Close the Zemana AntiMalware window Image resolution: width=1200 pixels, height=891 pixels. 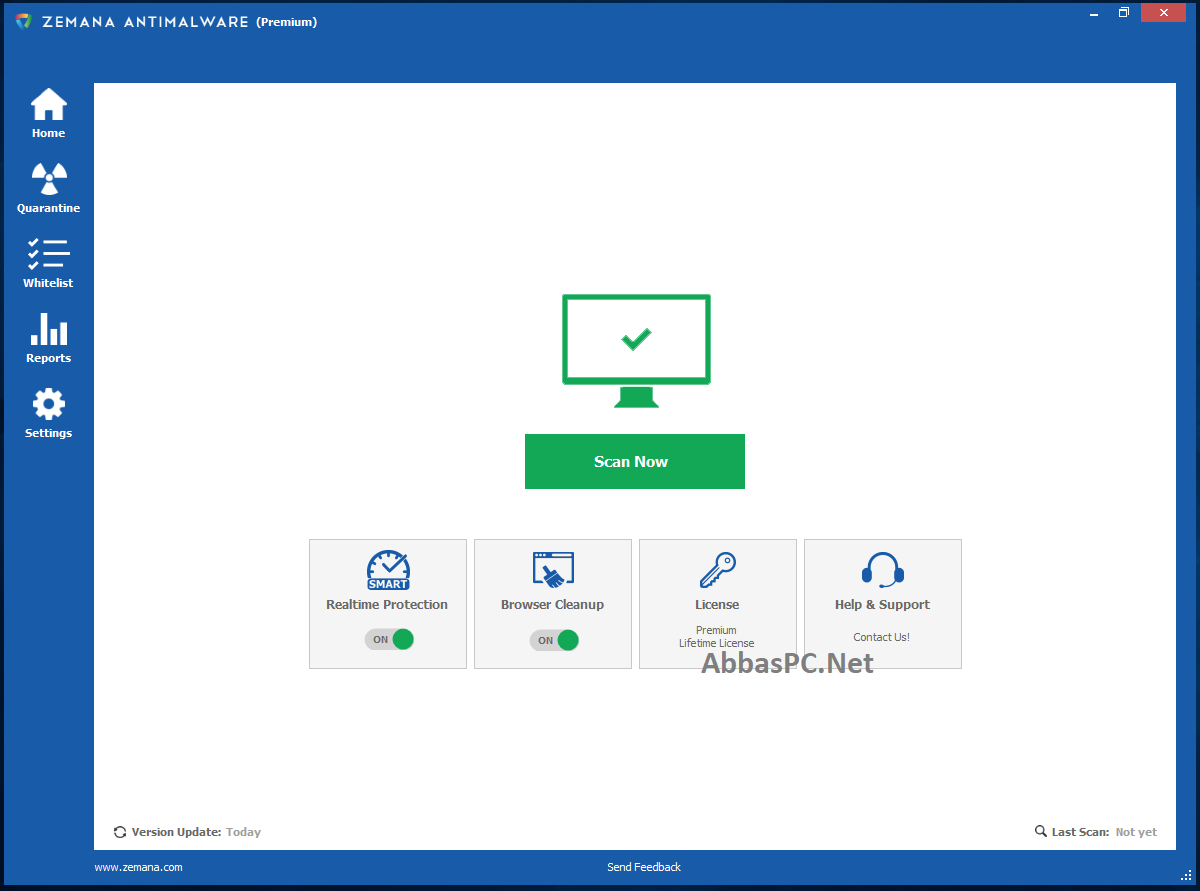point(1163,12)
